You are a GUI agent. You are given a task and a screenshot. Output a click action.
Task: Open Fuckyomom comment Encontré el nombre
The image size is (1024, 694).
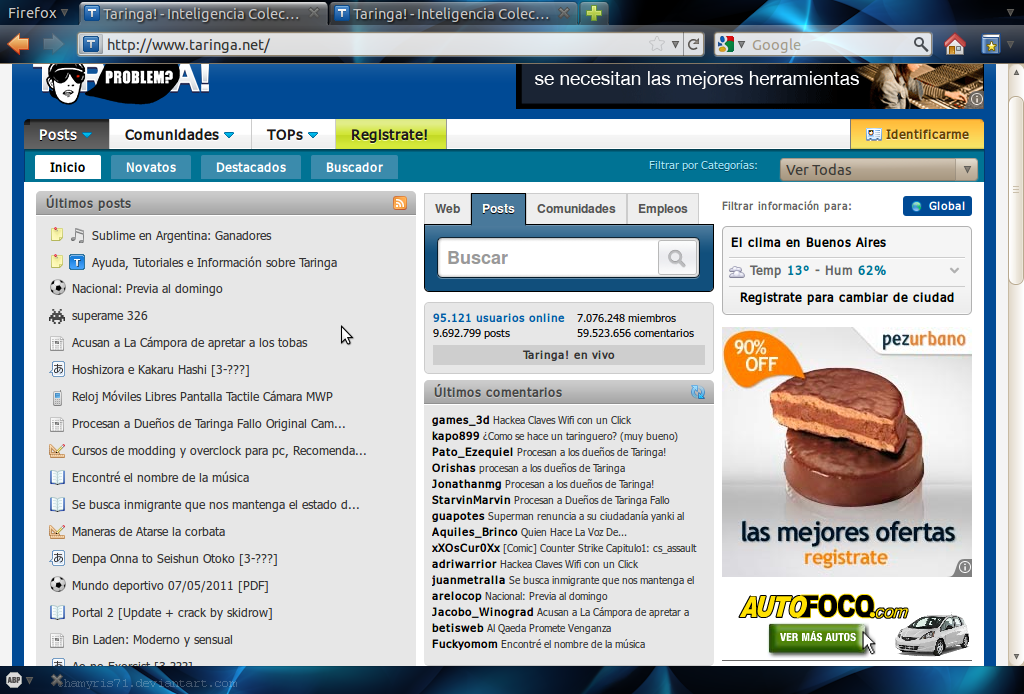coord(573,644)
